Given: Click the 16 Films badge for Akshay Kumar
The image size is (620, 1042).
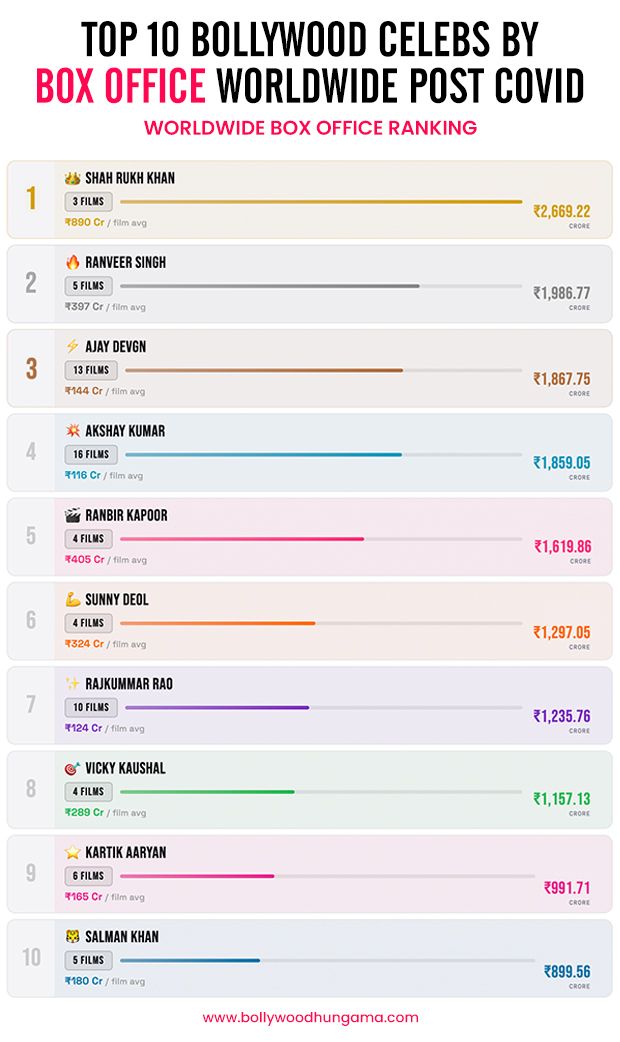Looking at the screenshot, I should pos(91,454).
